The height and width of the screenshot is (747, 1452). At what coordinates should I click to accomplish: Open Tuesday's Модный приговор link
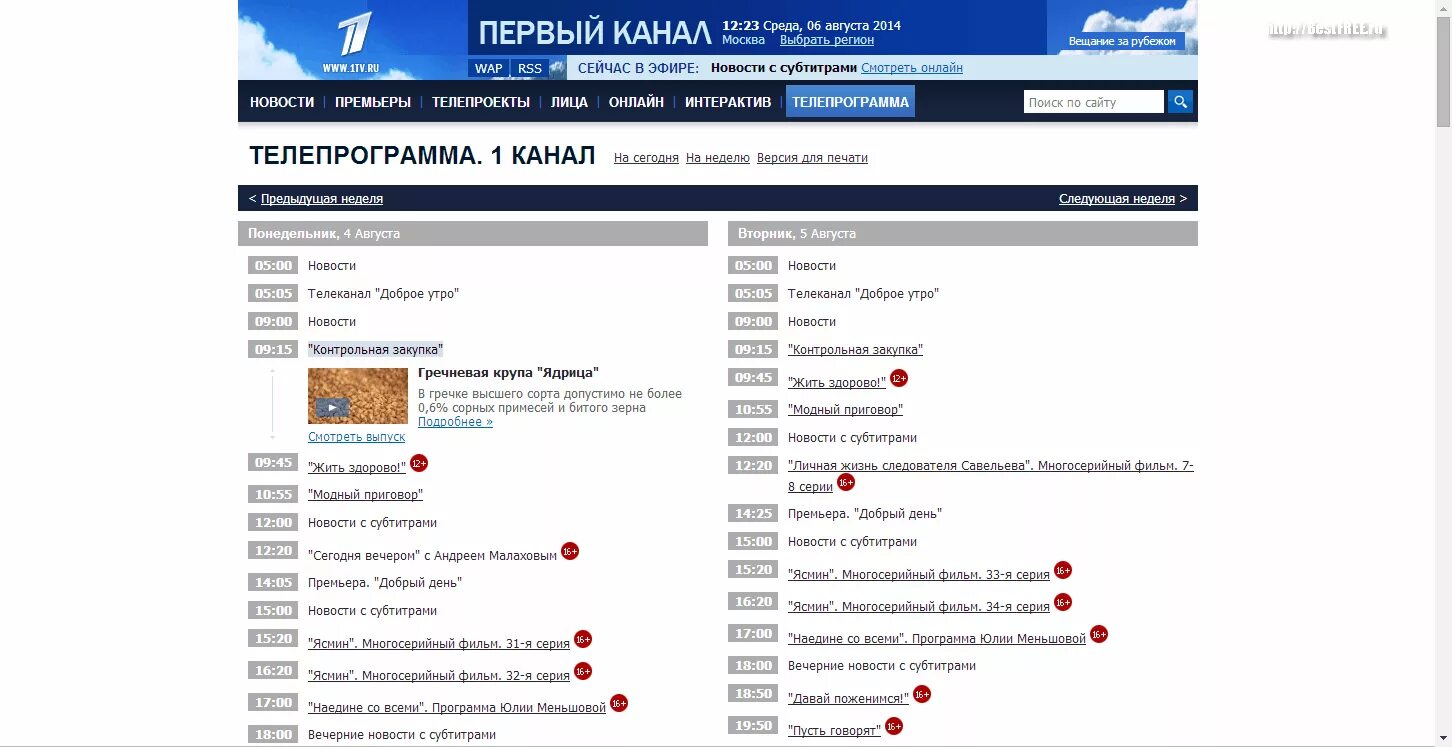[x=845, y=410]
